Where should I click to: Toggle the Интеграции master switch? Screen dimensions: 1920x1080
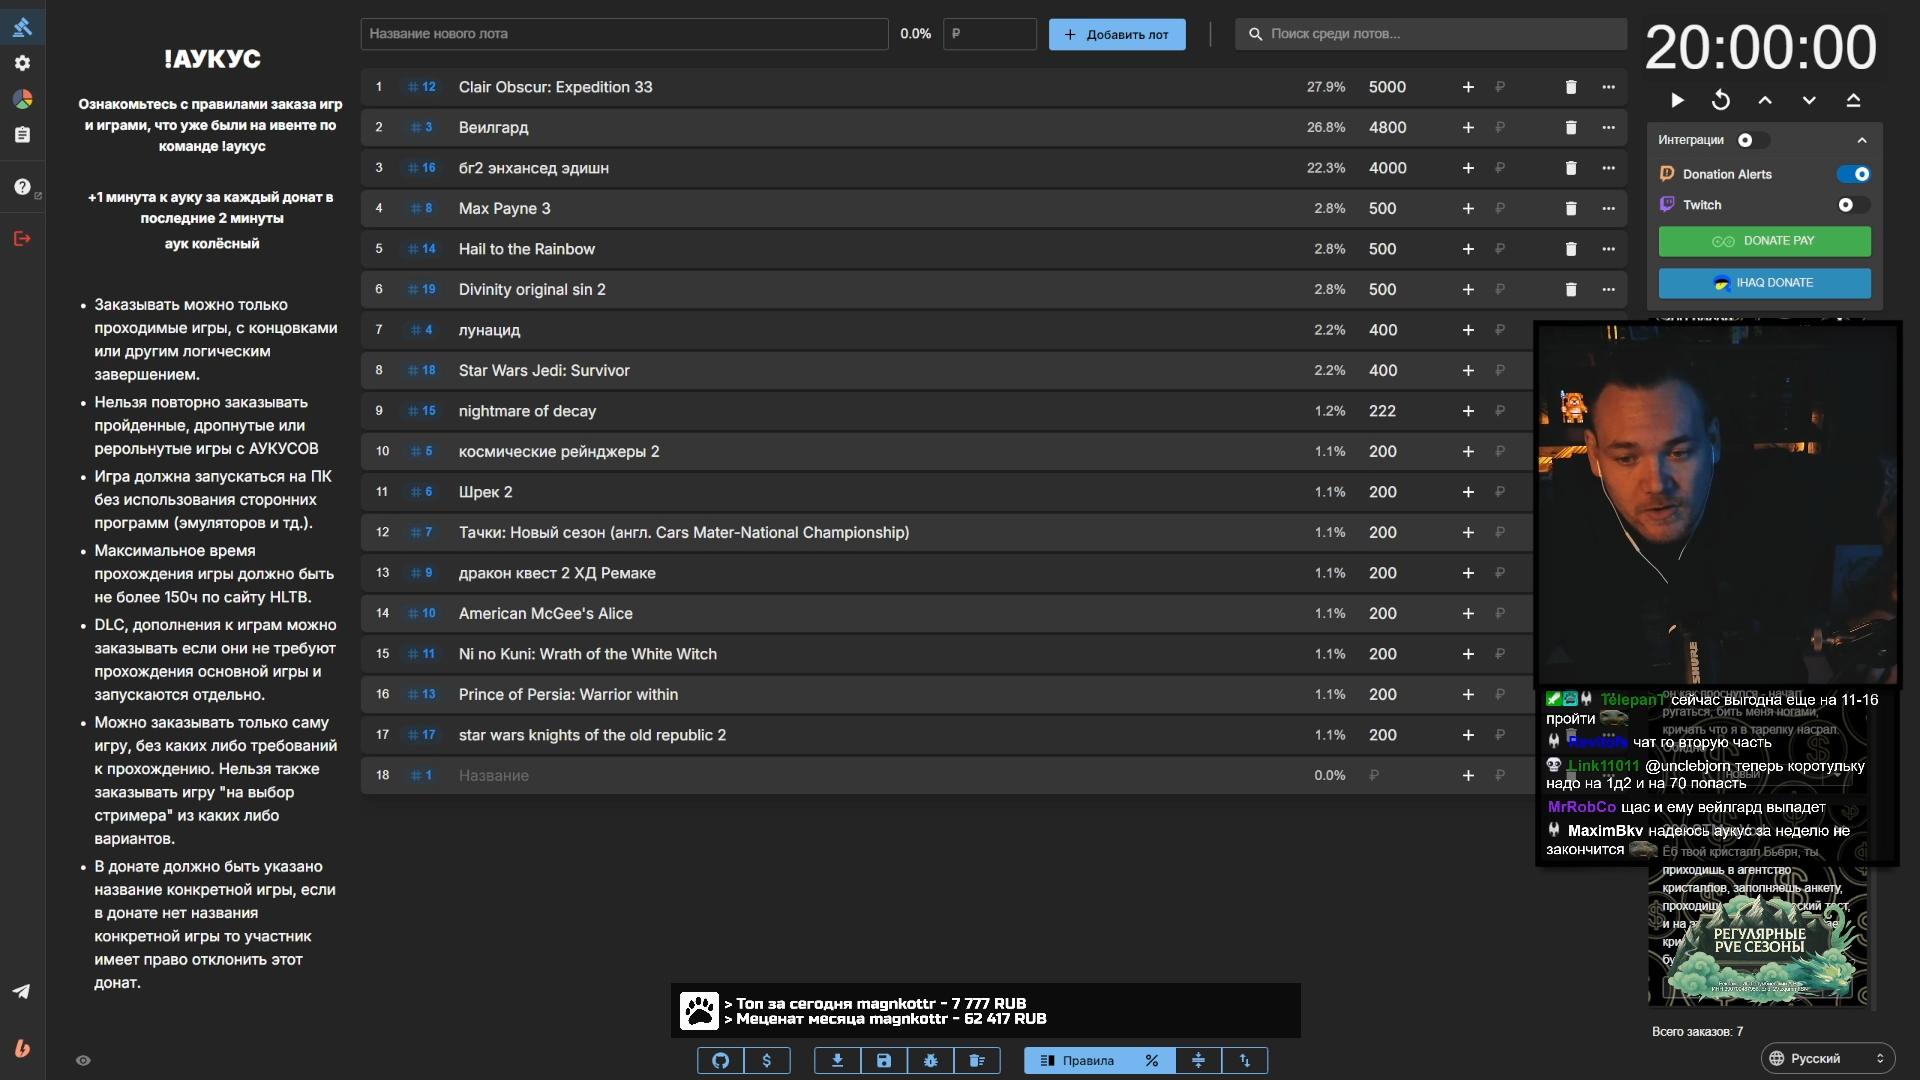coord(1752,140)
